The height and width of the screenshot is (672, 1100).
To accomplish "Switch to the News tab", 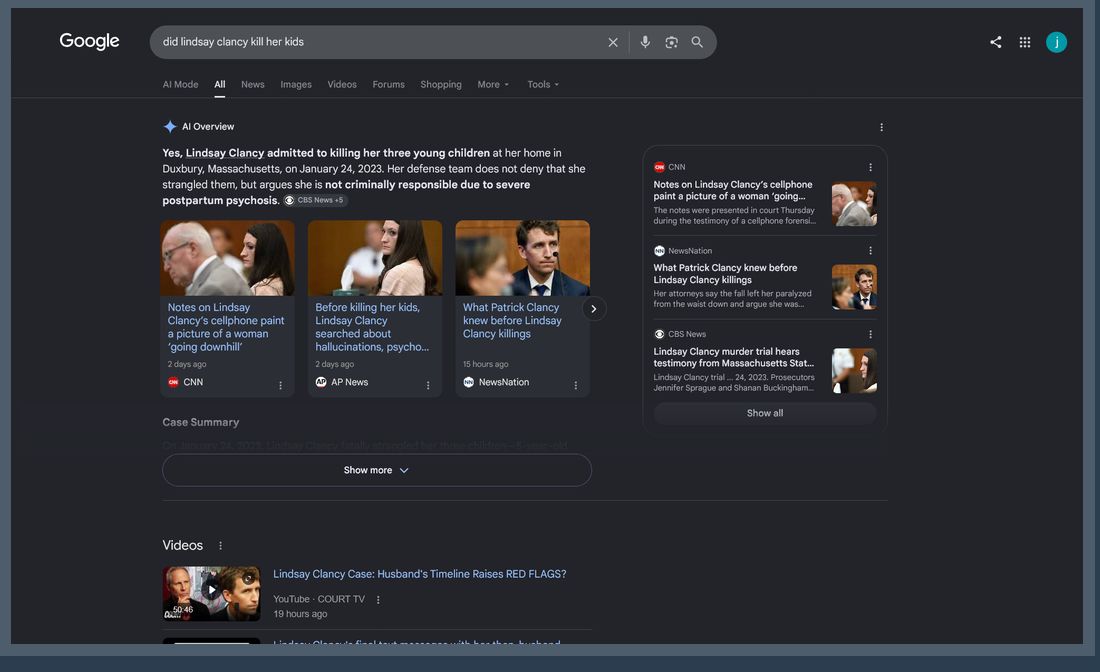I will pos(253,84).
